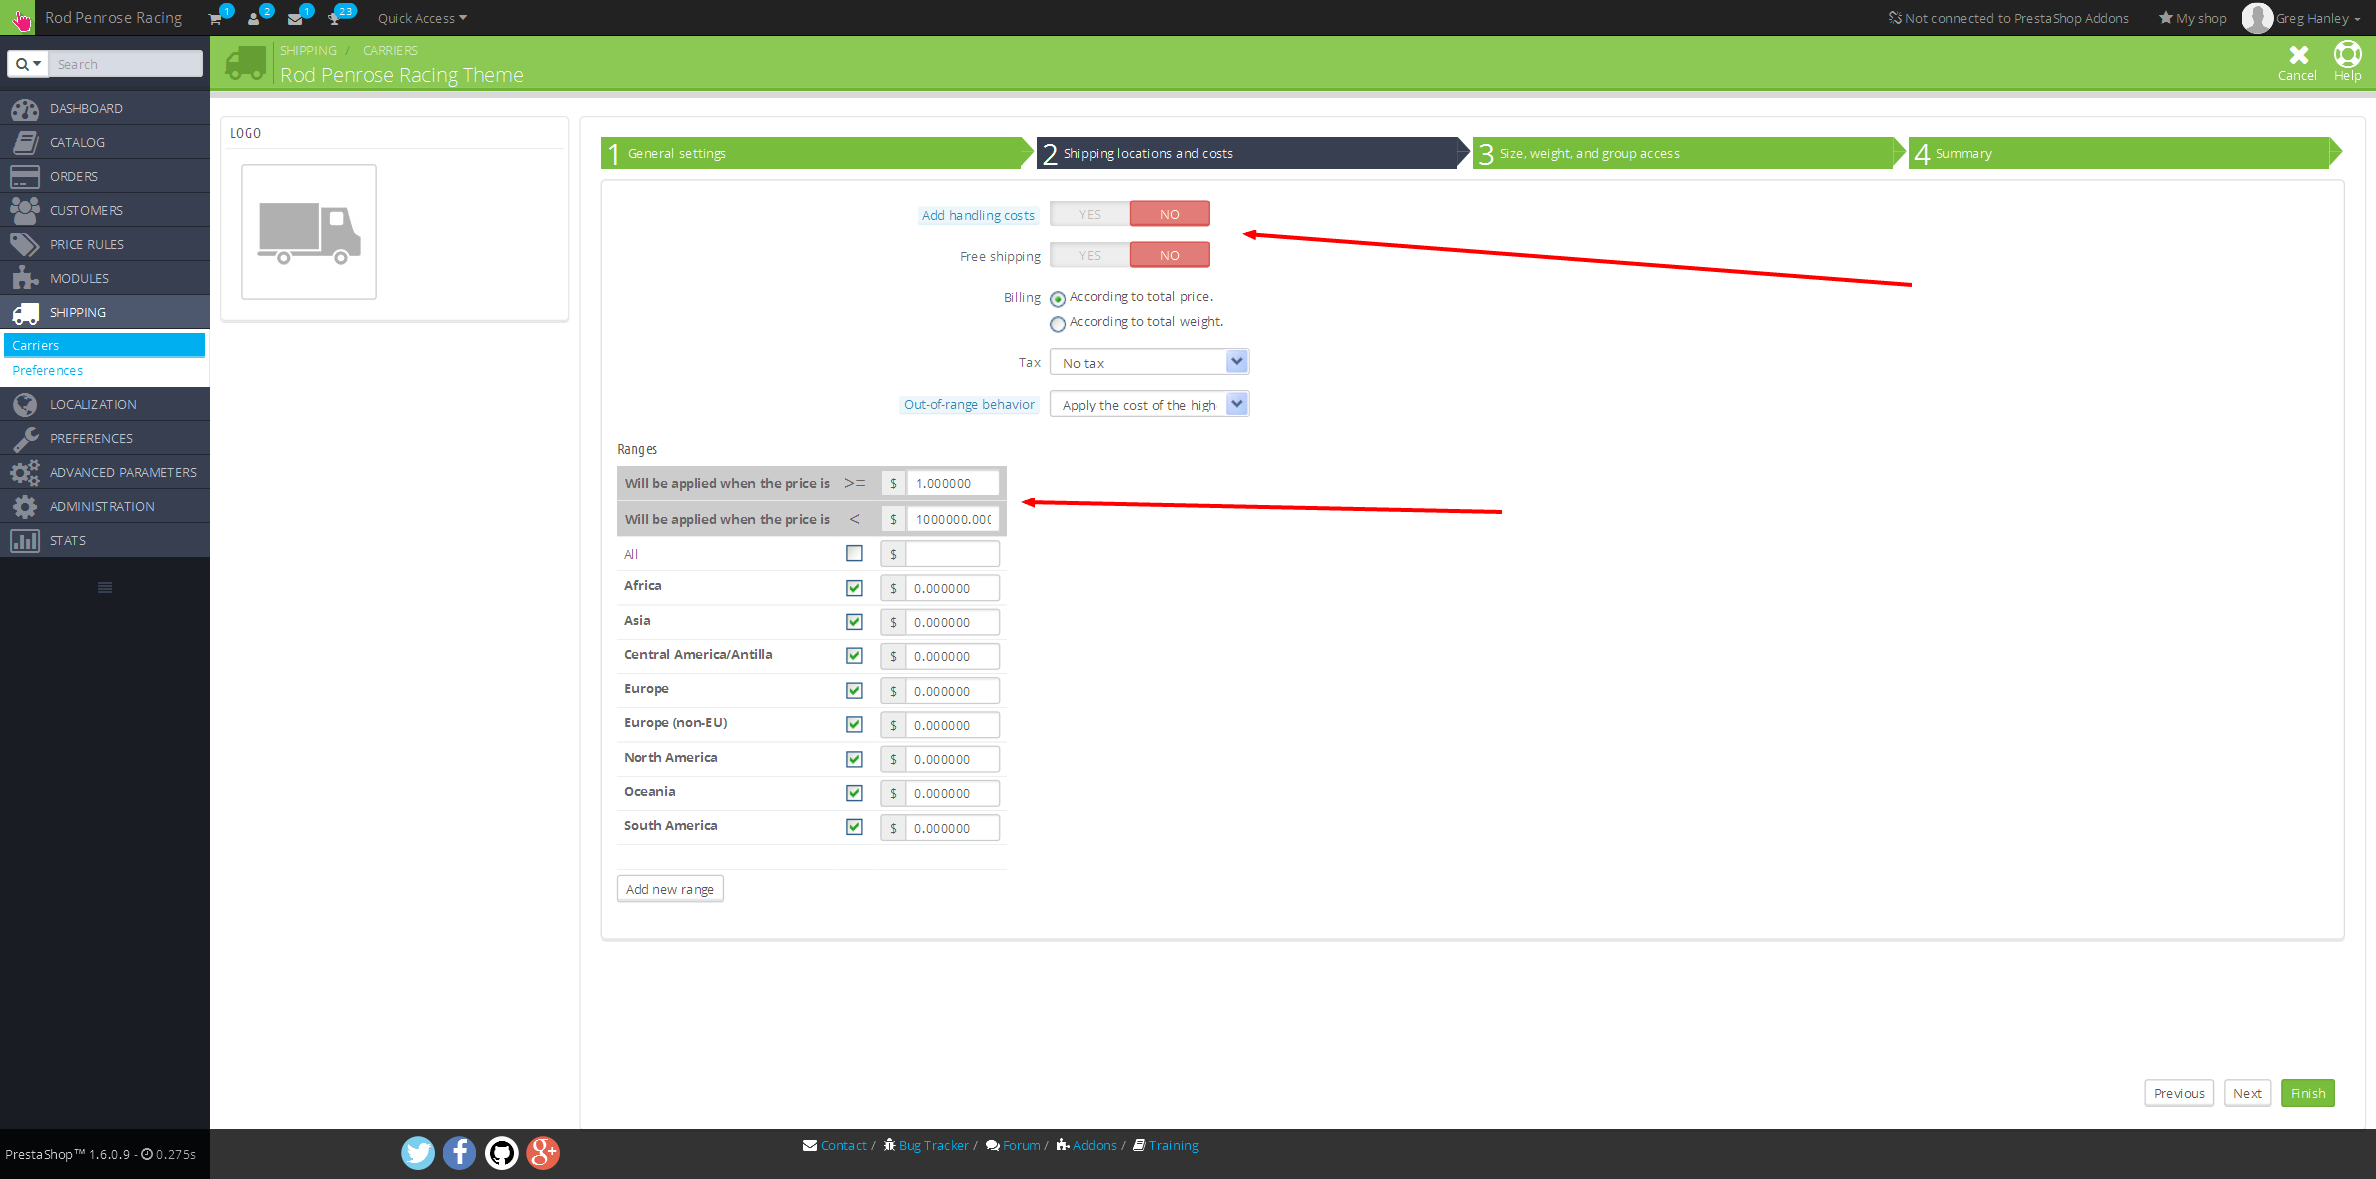The image size is (2376, 1179).
Task: Open the Quick Access menu
Action: (422, 19)
